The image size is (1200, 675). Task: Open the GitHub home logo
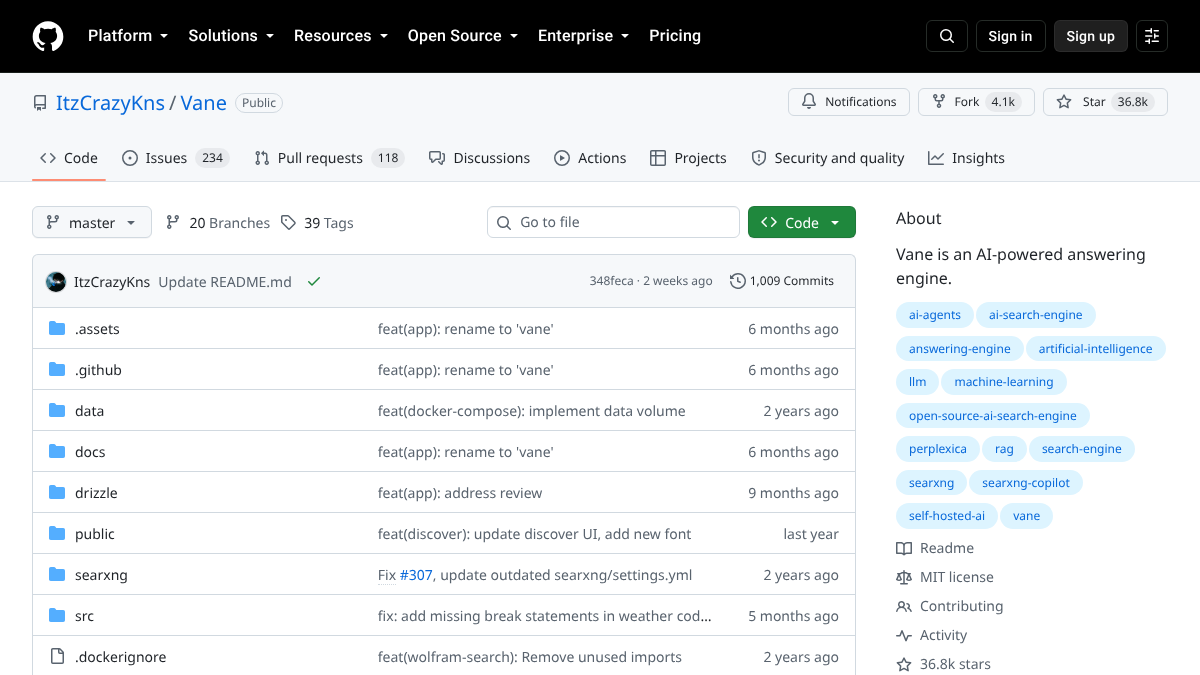pos(48,36)
